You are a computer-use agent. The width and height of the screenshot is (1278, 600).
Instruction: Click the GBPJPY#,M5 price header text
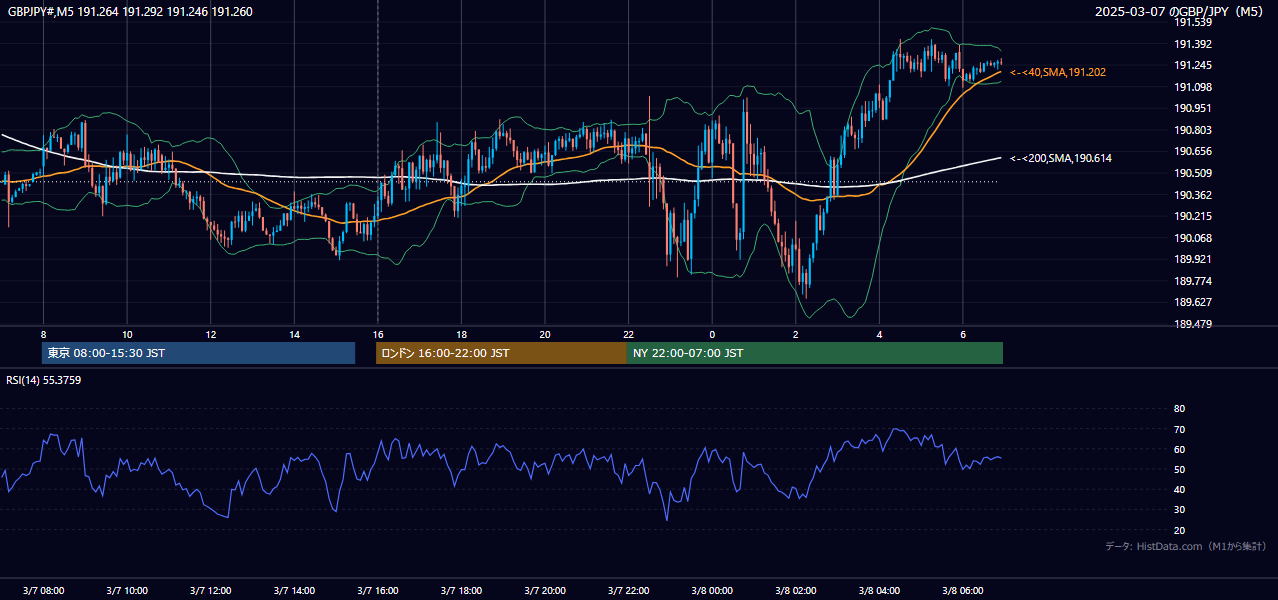coord(130,12)
